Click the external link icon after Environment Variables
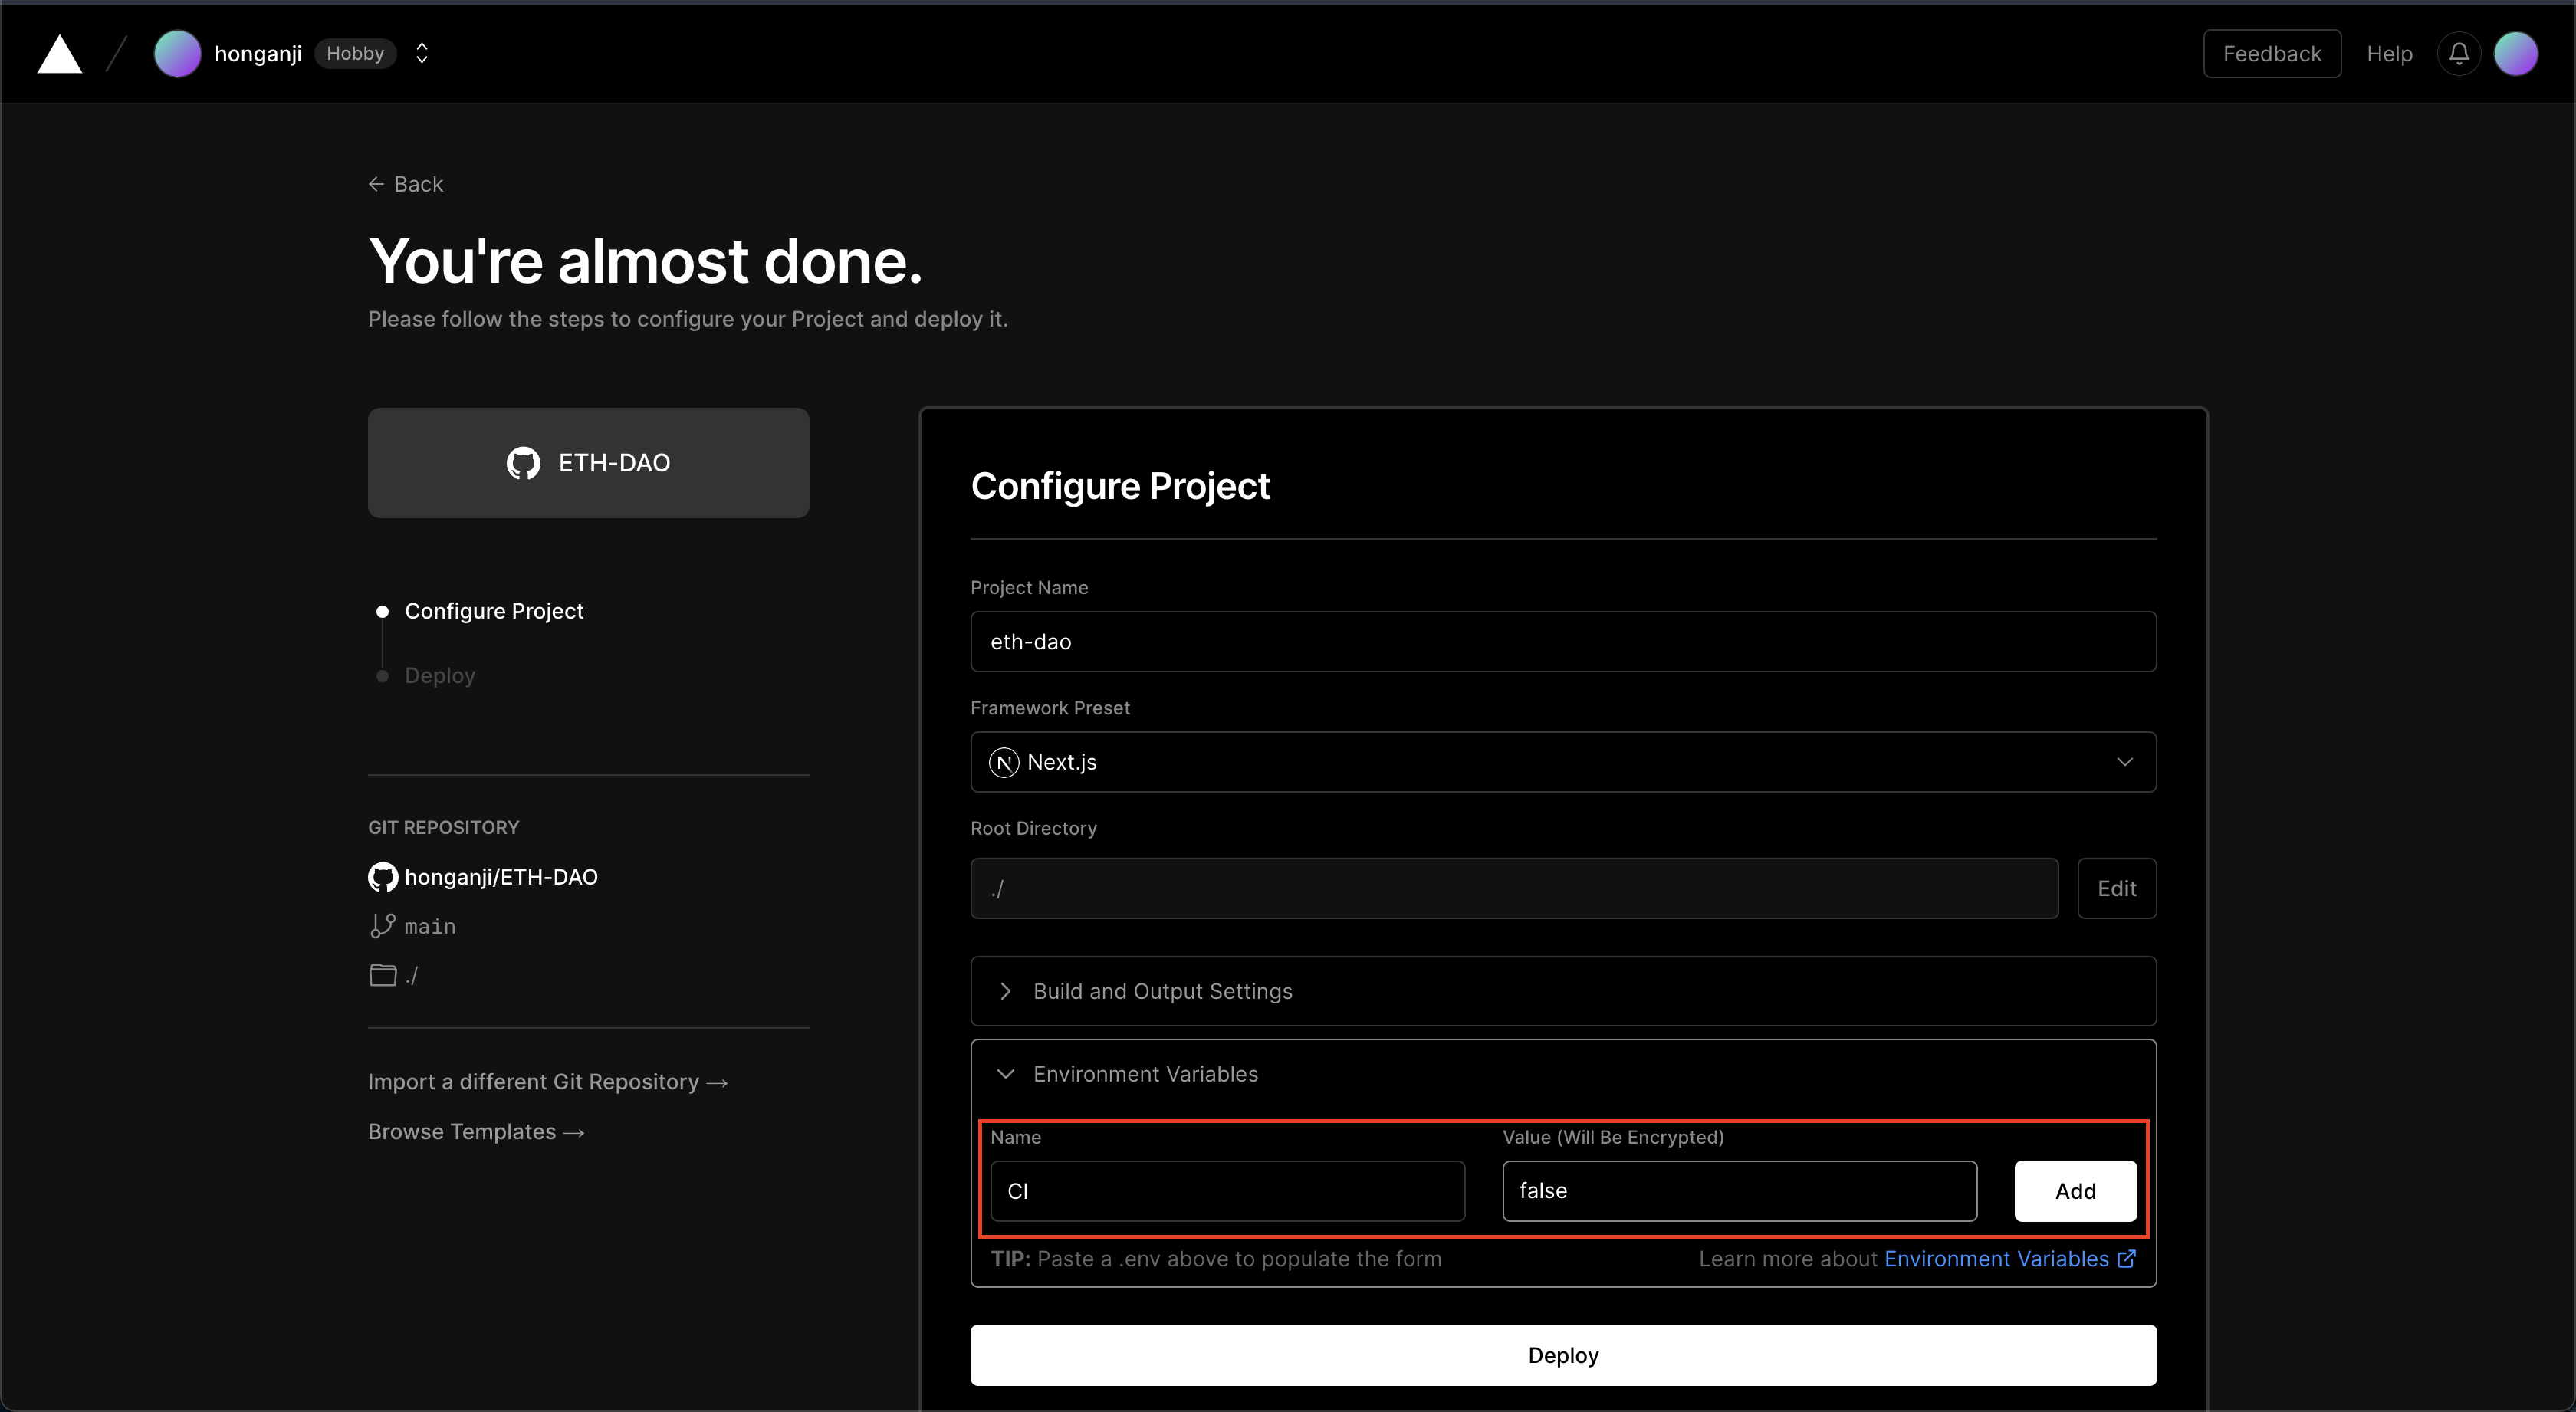 tap(2127, 1259)
